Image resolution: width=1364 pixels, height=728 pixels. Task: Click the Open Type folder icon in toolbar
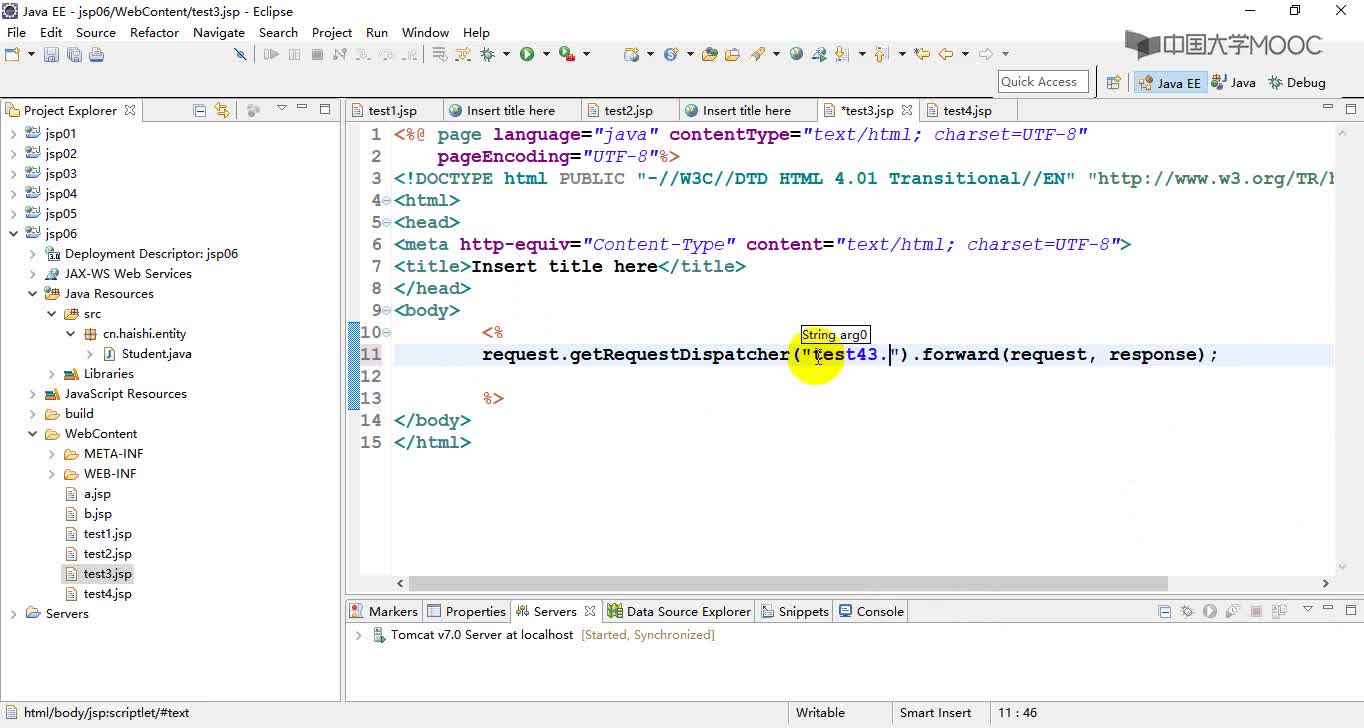coord(710,54)
